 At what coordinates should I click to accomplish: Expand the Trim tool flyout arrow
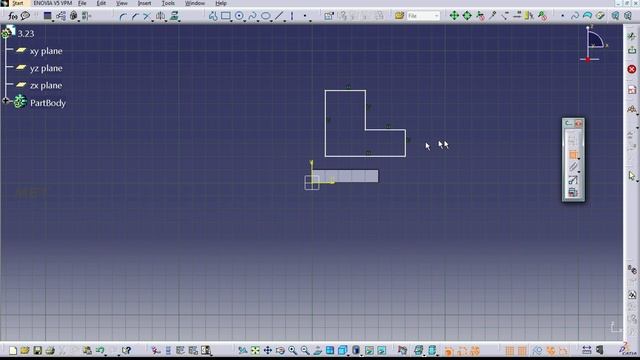pyautogui.click(x=153, y=20)
